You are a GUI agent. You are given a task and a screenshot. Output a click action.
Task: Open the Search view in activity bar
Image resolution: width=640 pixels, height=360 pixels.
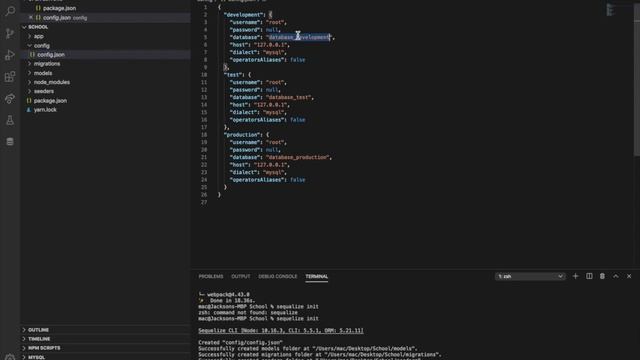10,11
